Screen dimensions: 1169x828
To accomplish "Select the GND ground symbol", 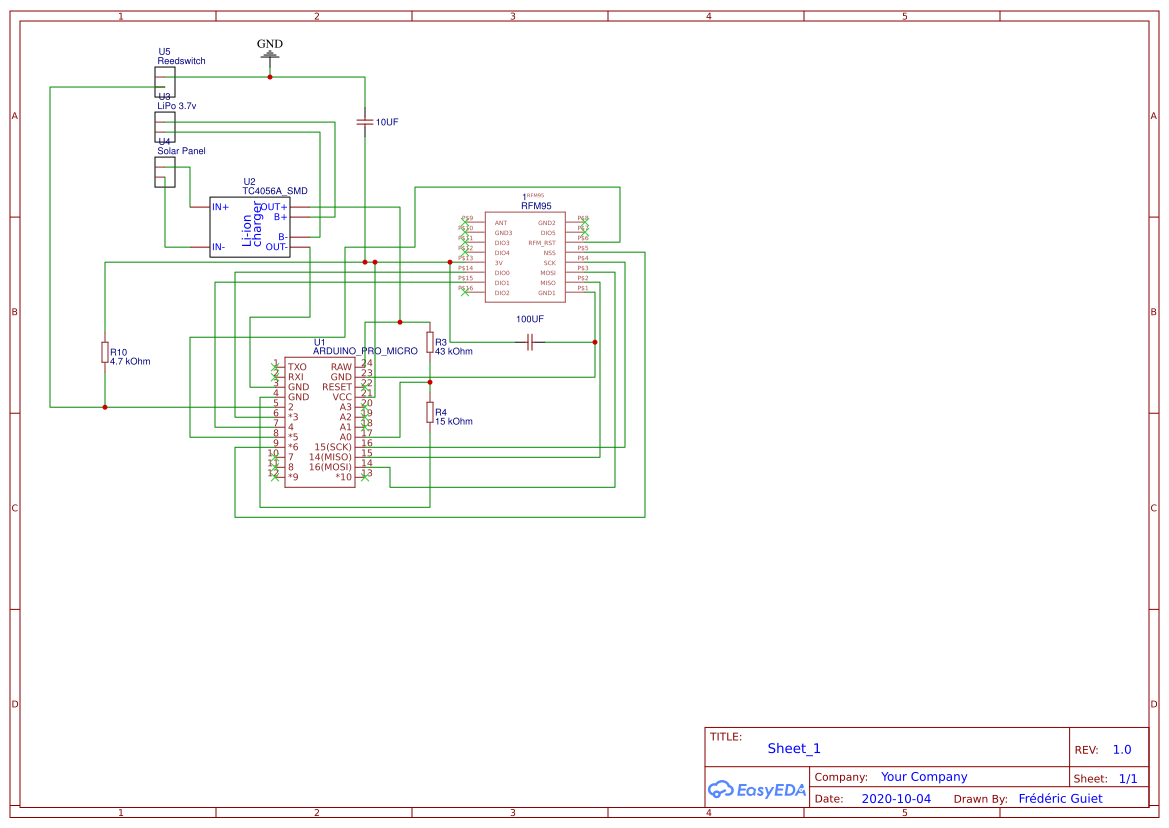I will [x=268, y=52].
